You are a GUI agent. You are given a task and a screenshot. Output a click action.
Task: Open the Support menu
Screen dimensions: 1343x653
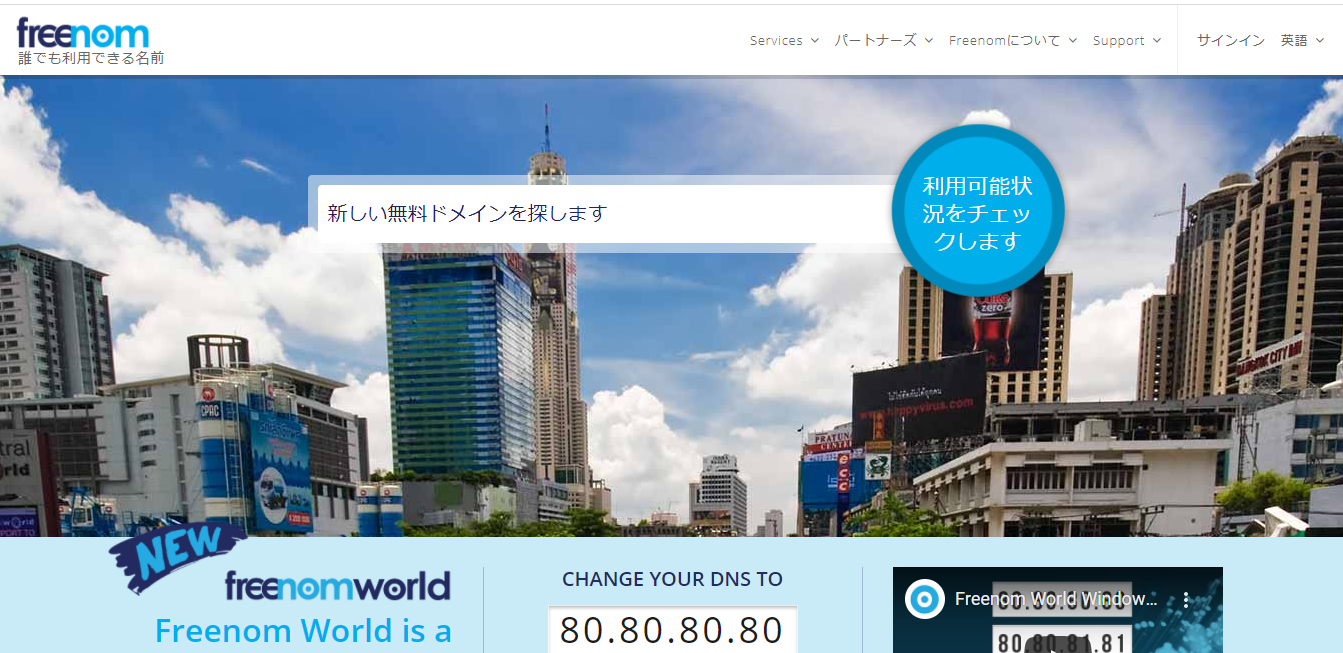pos(1126,40)
